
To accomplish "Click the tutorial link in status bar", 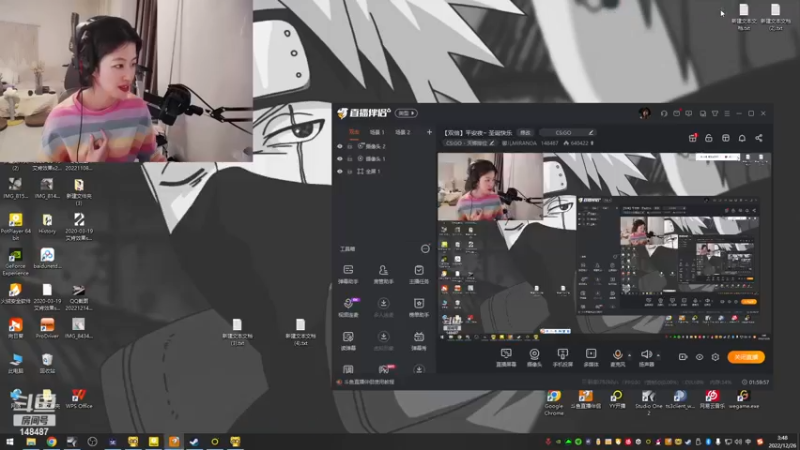I will 368,382.
